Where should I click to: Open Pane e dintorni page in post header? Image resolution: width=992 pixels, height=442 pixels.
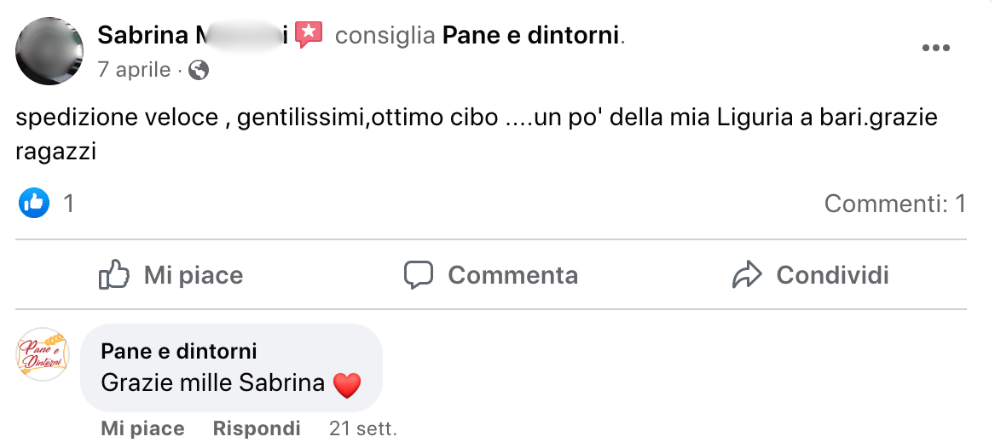[x=530, y=36]
